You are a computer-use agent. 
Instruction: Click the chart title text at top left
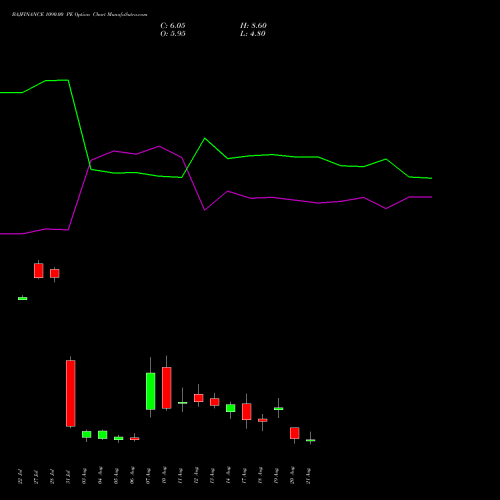coord(79,15)
